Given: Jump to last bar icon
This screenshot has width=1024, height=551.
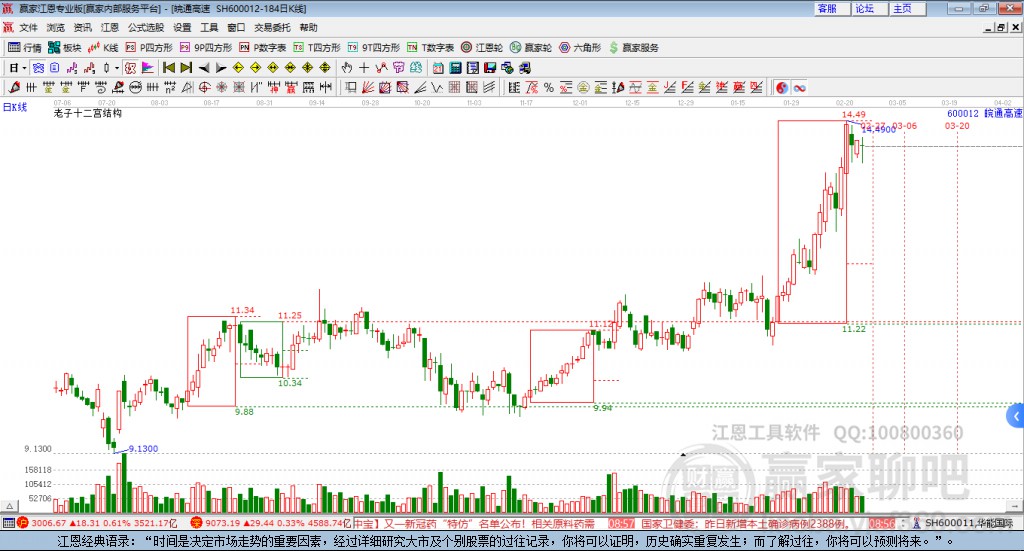Looking at the screenshot, I should [x=186, y=68].
